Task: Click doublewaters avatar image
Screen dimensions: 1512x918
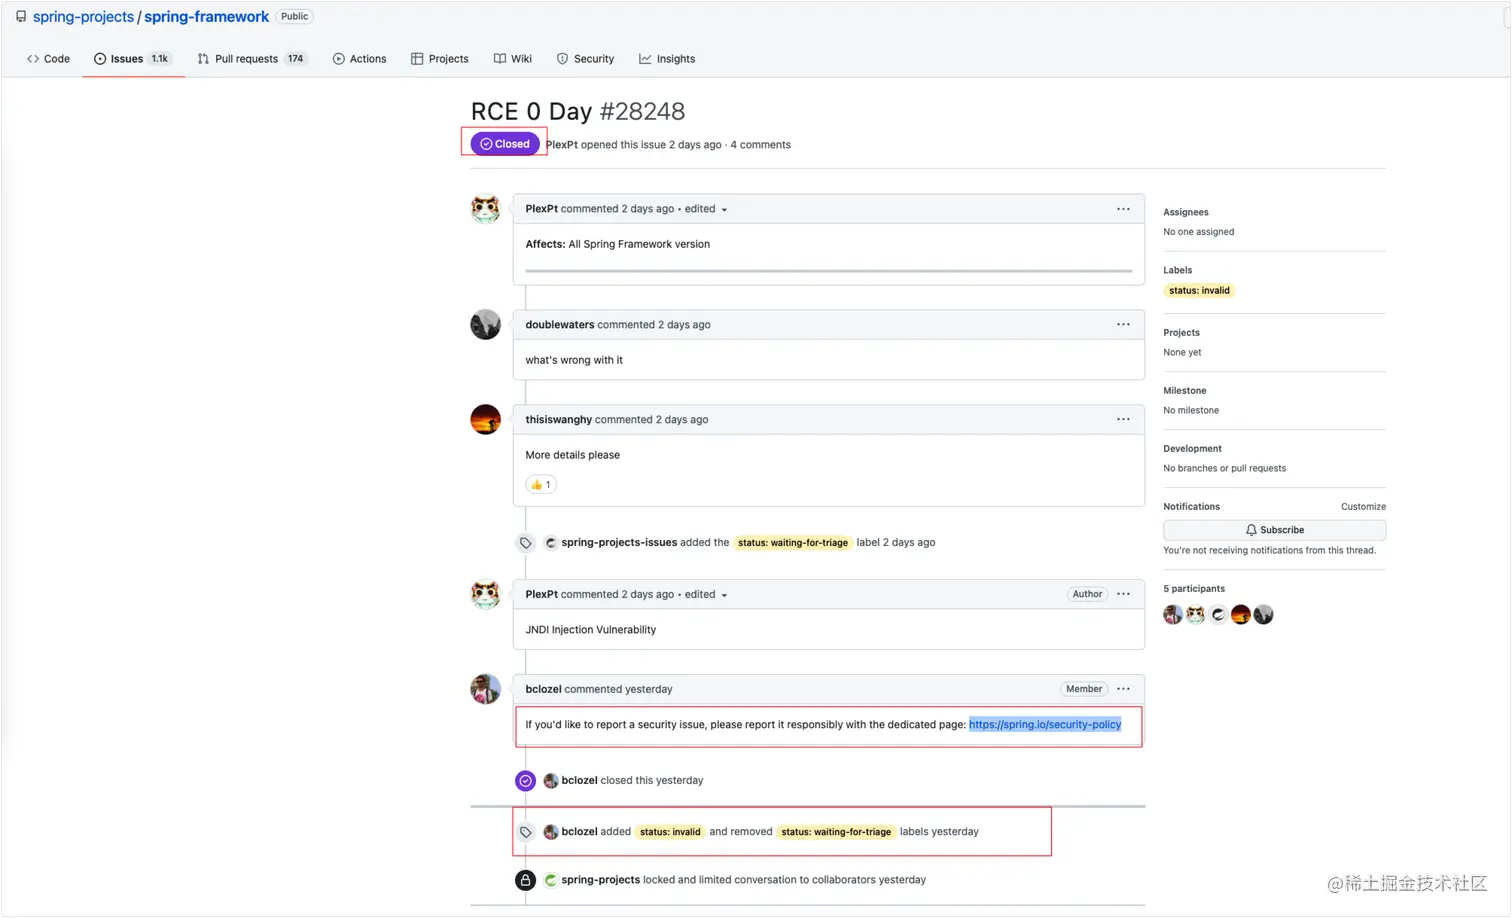Action: point(485,324)
